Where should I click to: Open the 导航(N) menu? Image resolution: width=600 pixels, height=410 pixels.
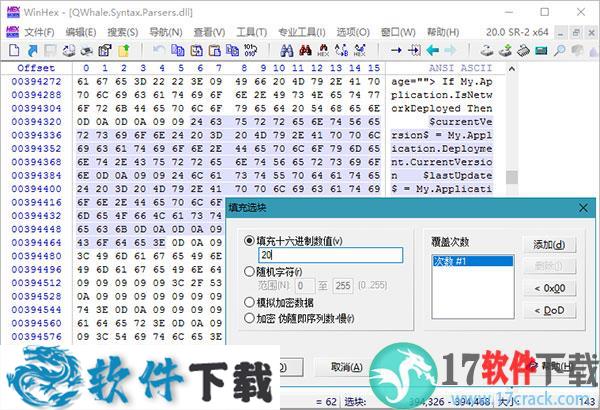[x=166, y=32]
